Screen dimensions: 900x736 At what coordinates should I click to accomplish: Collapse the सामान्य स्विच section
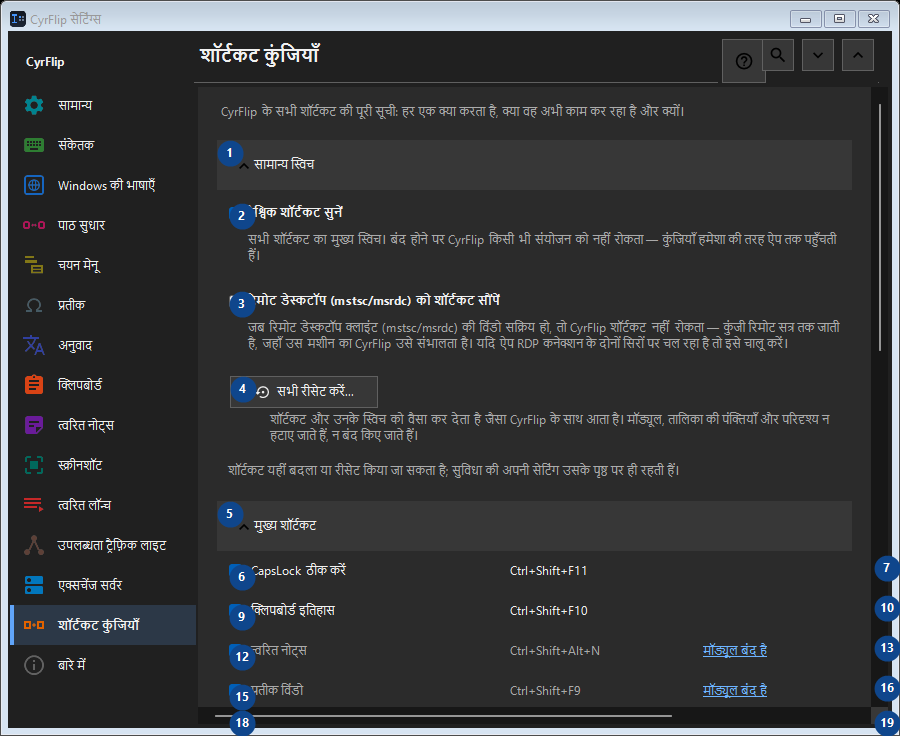pos(534,165)
